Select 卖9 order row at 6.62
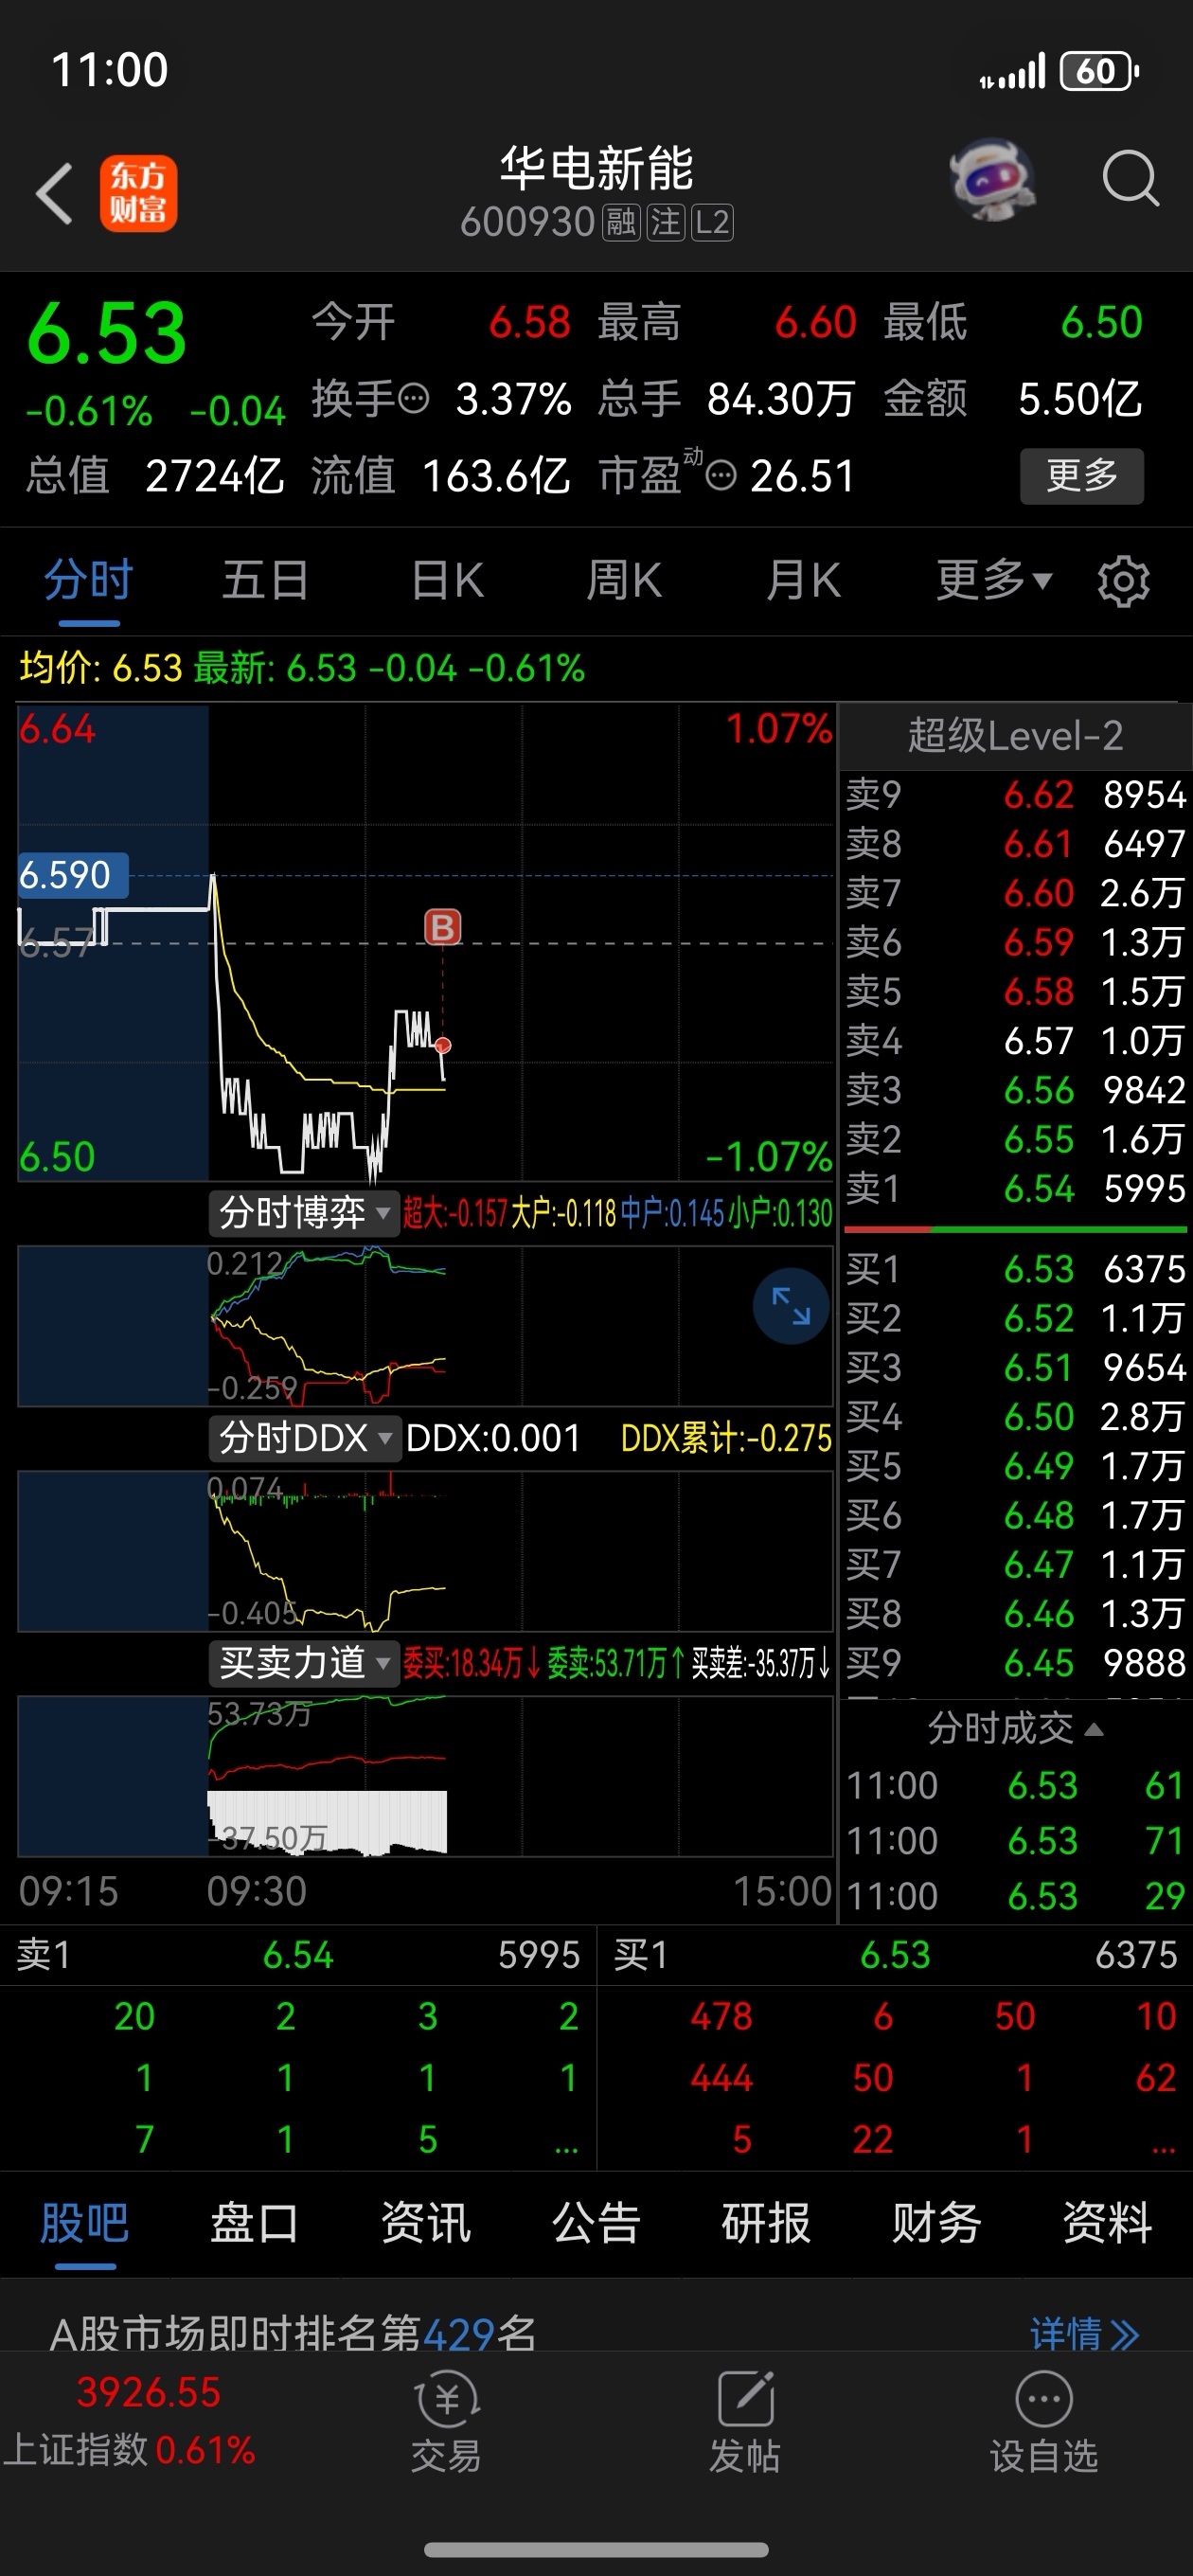The width and height of the screenshot is (1193, 2576). pos(1015,795)
